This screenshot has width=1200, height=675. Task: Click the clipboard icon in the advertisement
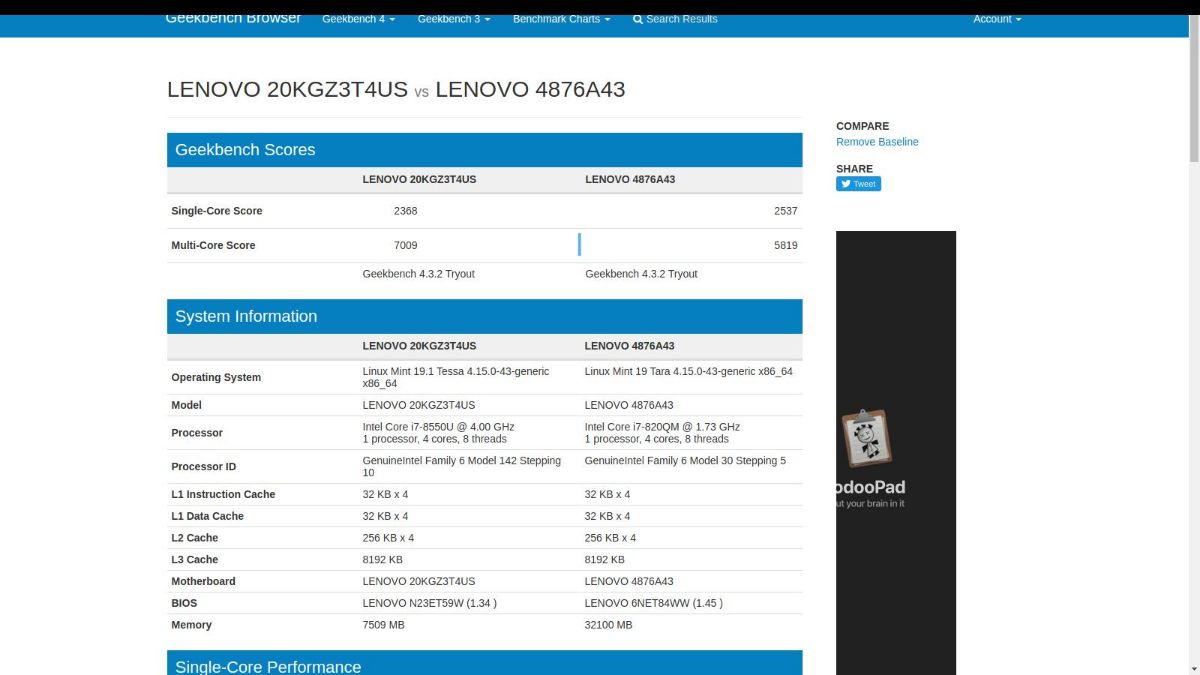click(865, 438)
